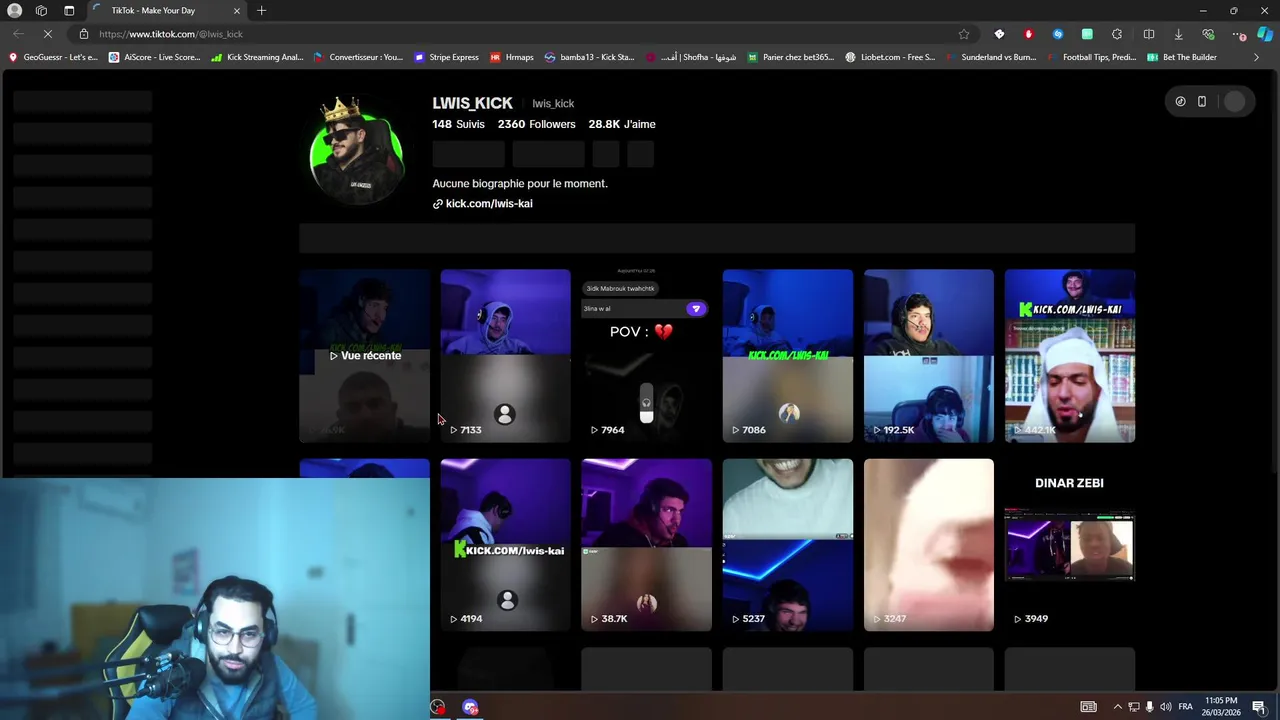Open the video with 3247 views
The height and width of the screenshot is (720, 1280).
pyautogui.click(x=928, y=545)
